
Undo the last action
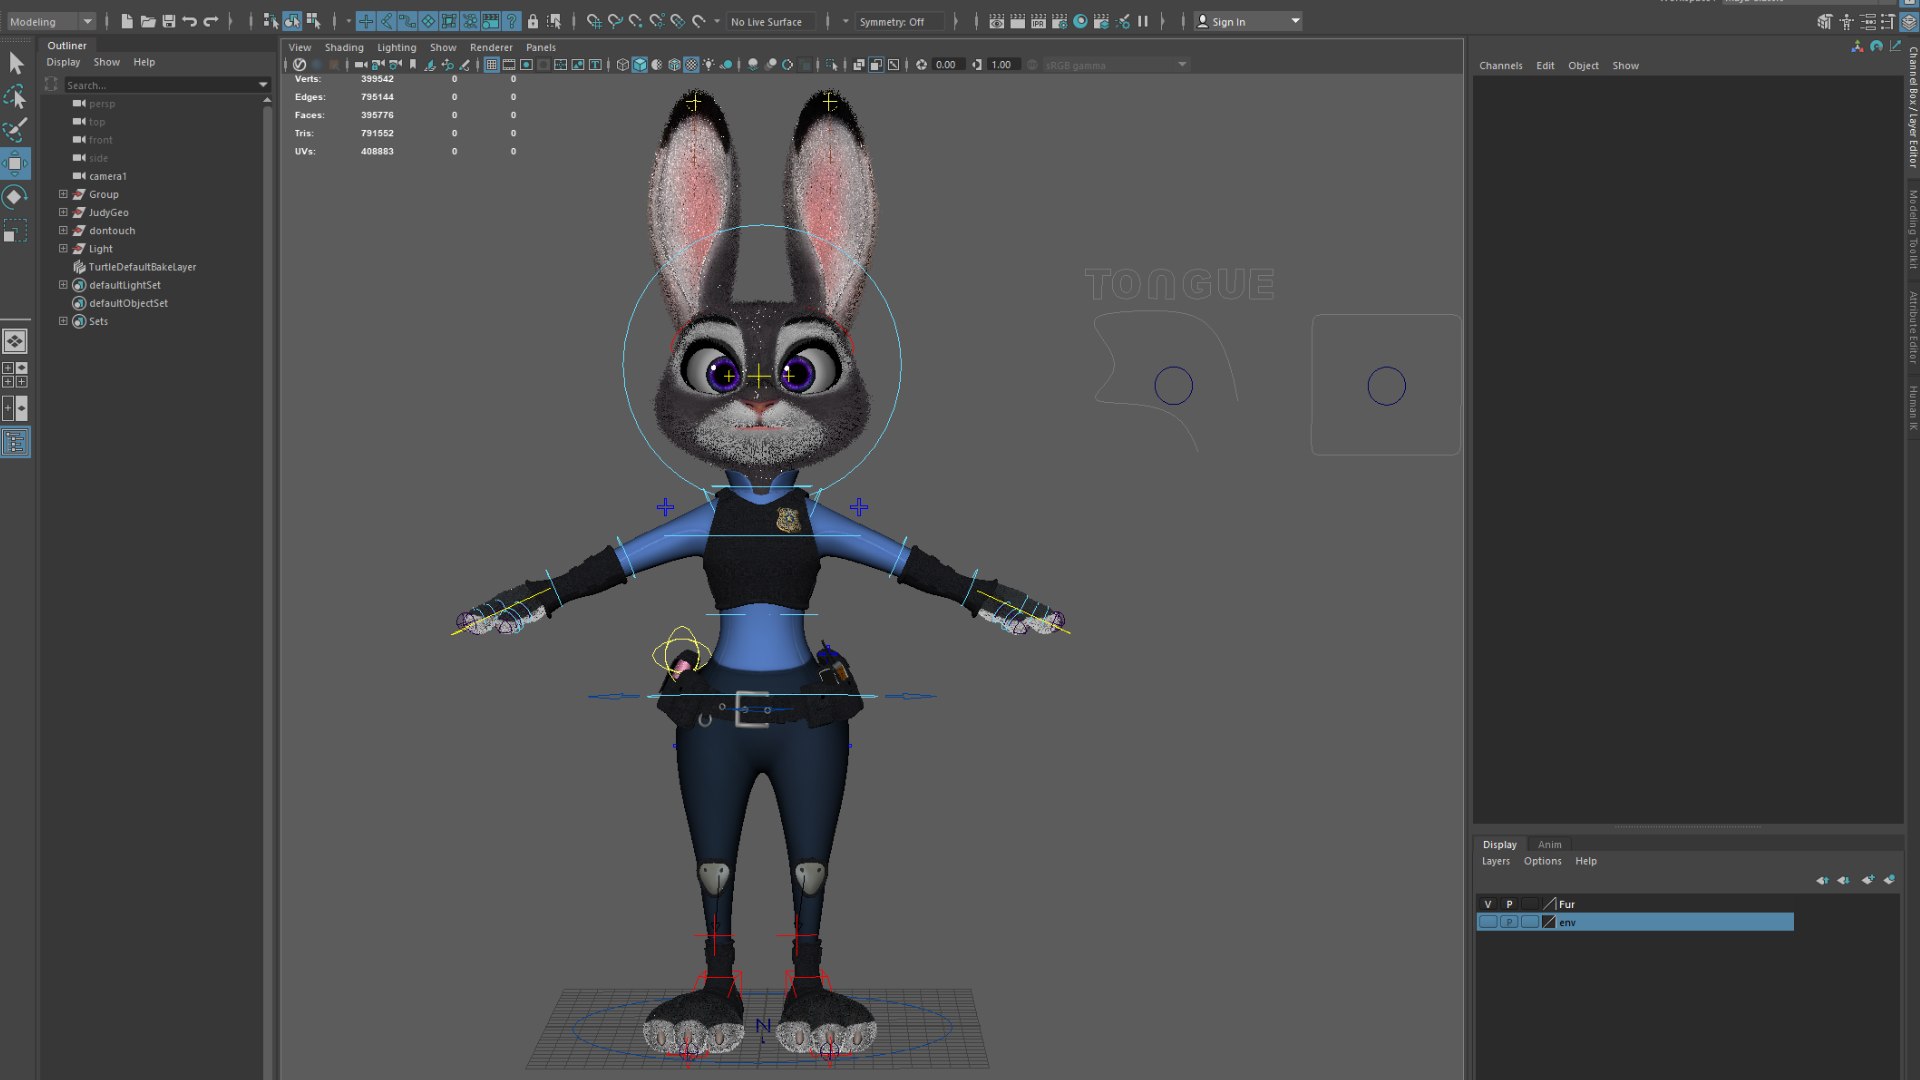(x=190, y=21)
